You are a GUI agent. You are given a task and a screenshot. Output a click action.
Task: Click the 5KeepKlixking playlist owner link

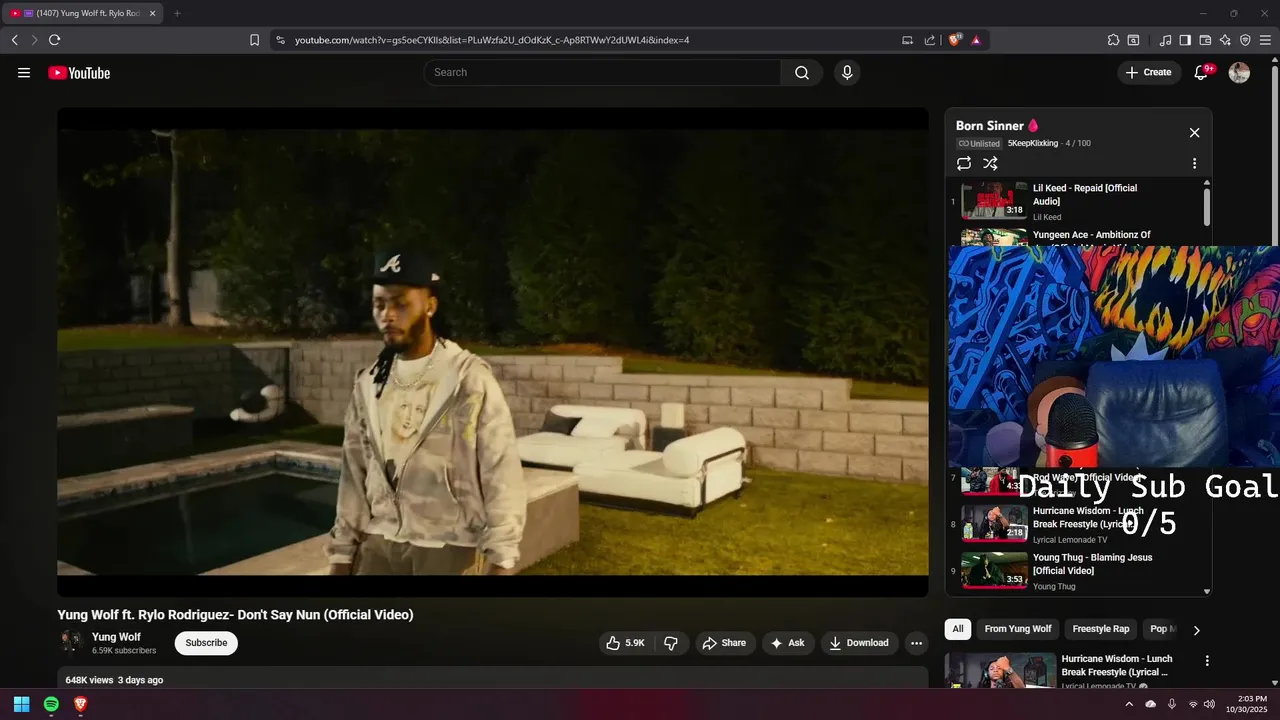point(1033,143)
